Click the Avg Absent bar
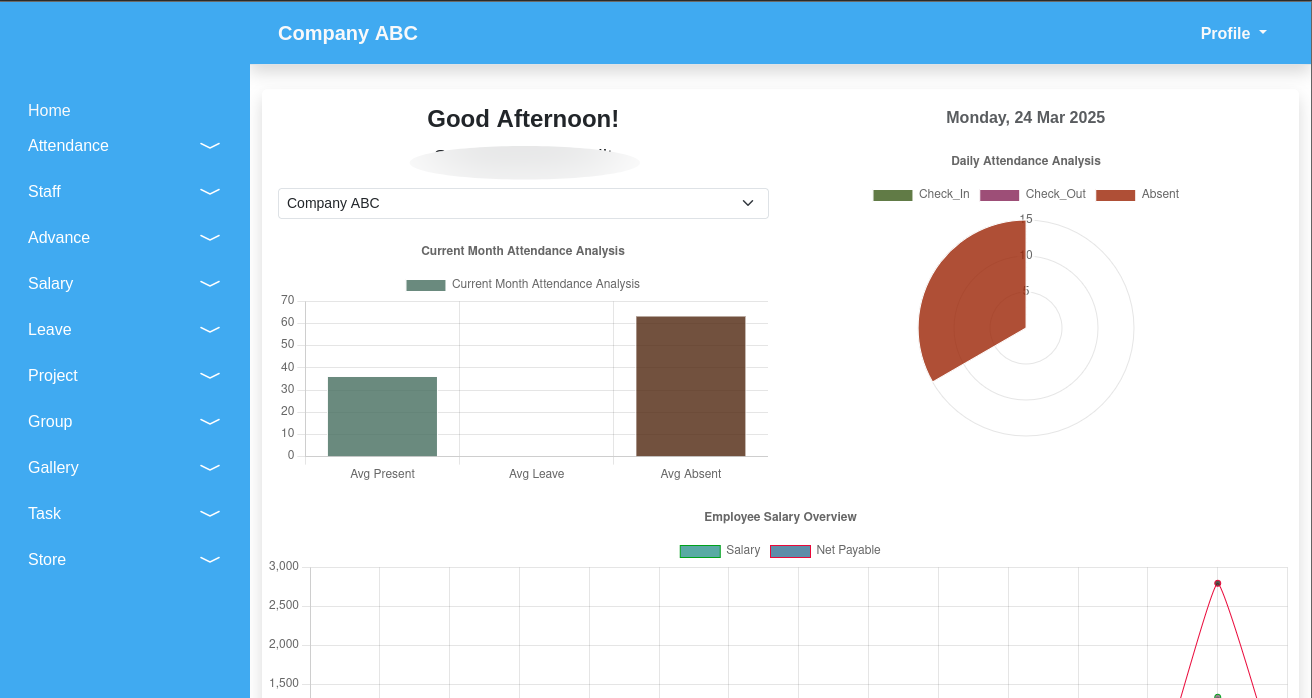The width and height of the screenshot is (1312, 698). pyautogui.click(x=690, y=386)
